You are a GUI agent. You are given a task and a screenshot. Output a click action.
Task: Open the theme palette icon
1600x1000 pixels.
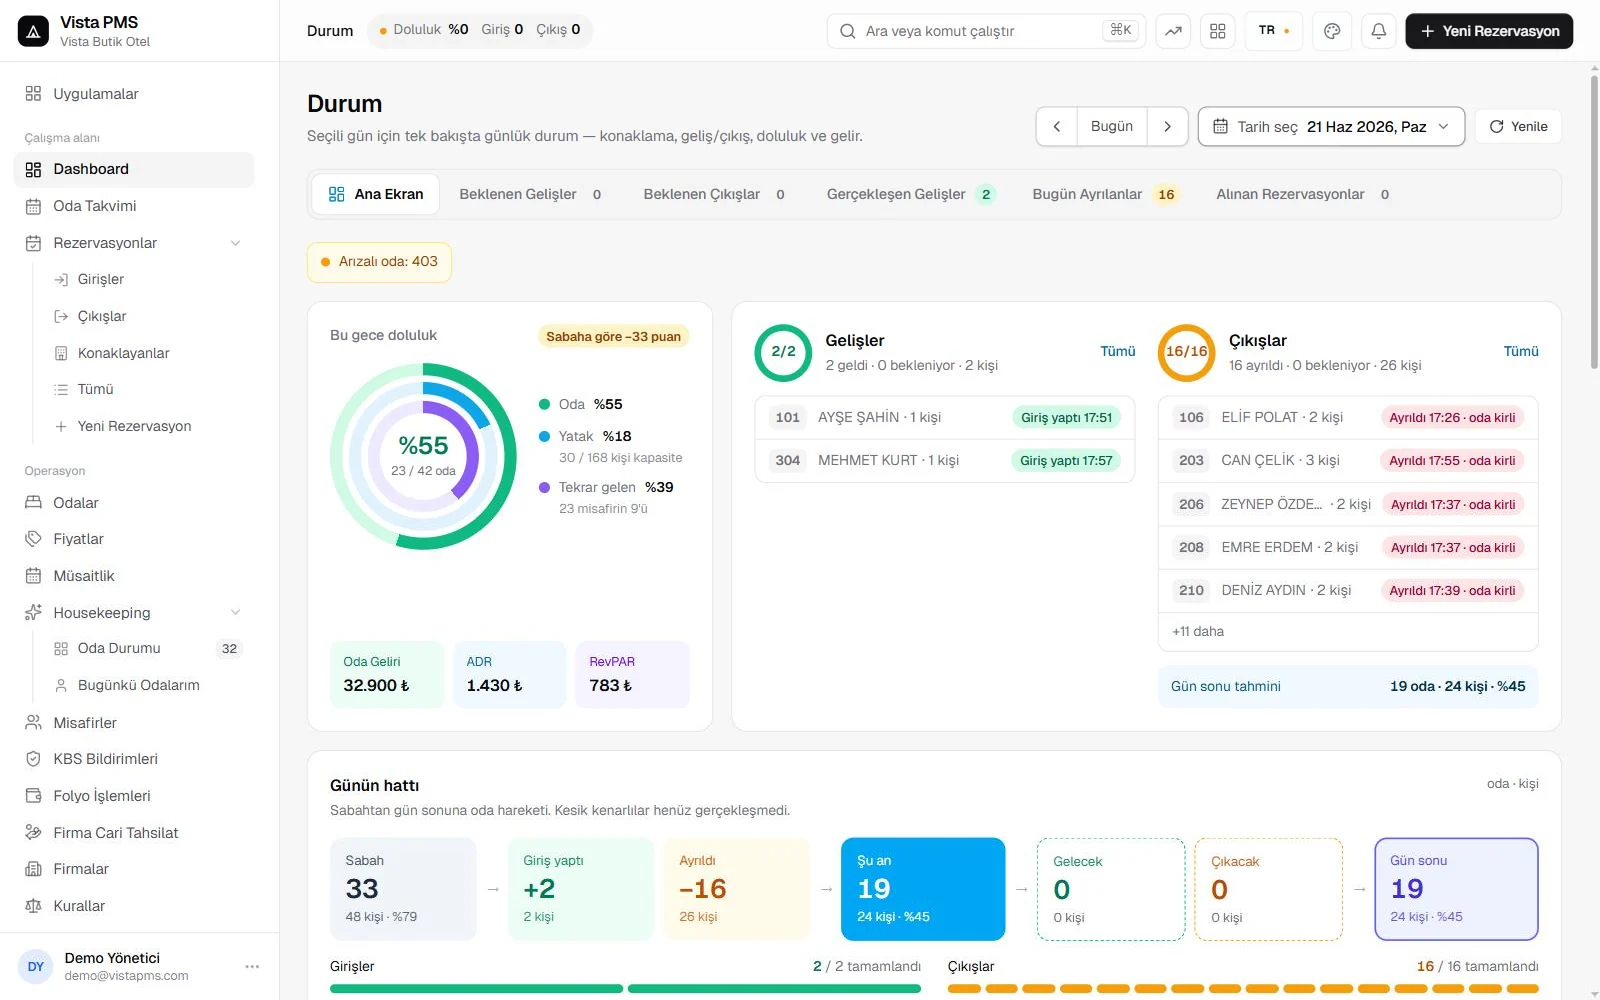(x=1332, y=31)
